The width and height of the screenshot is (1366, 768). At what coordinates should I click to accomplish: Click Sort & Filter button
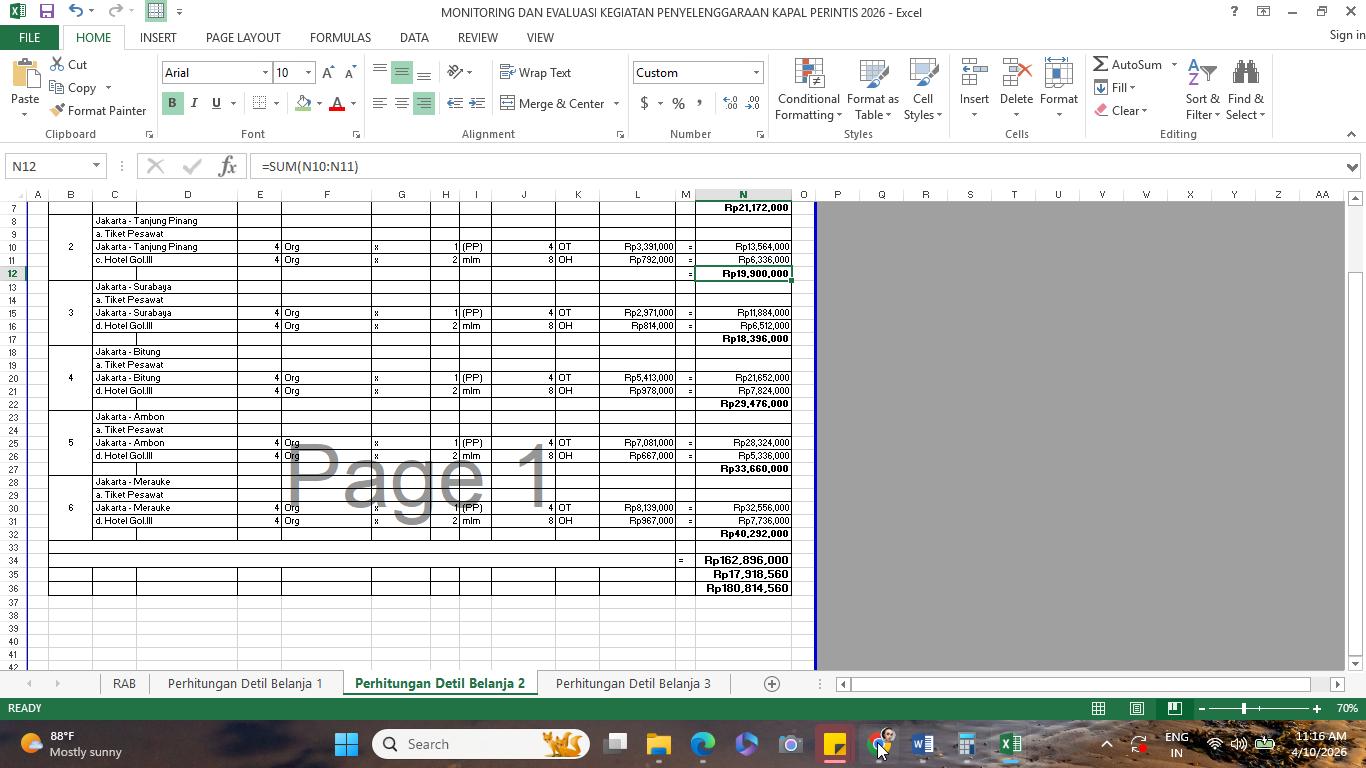point(1202,90)
